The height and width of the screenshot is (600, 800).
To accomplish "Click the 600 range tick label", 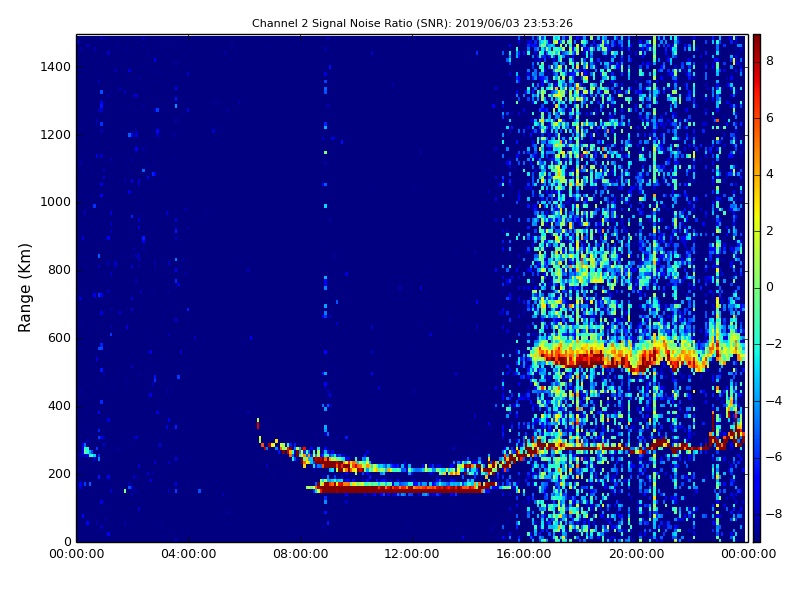I will (59, 338).
